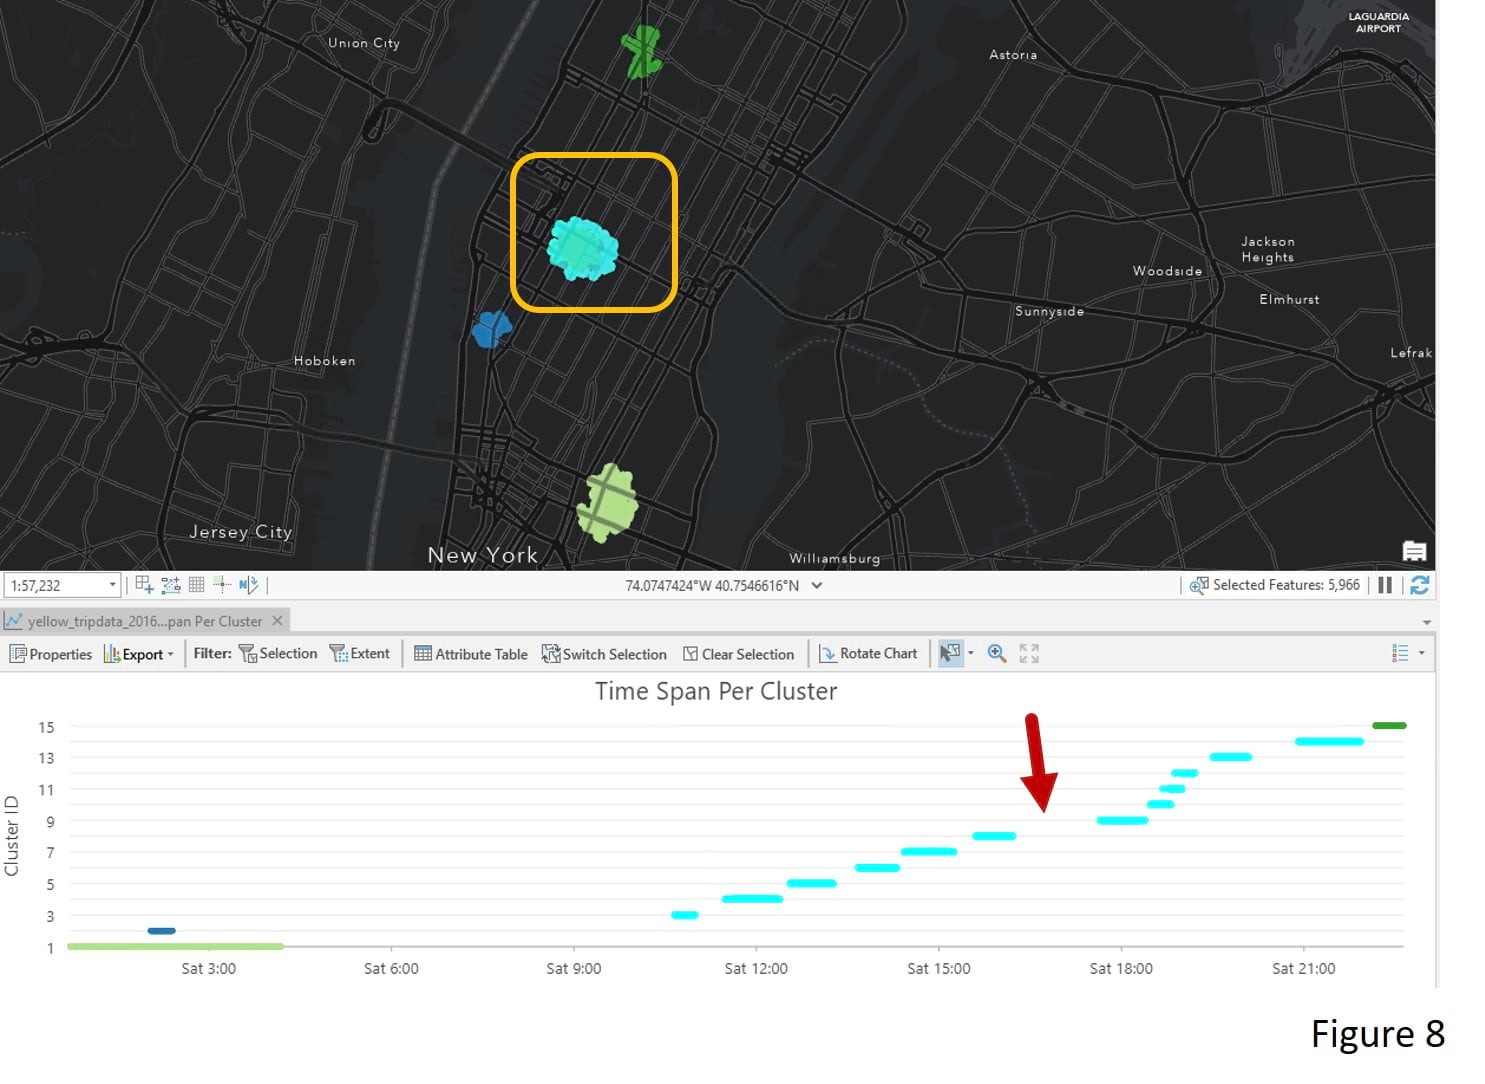1485x1084 pixels.
Task: Click Rotate Chart
Action: 868,654
